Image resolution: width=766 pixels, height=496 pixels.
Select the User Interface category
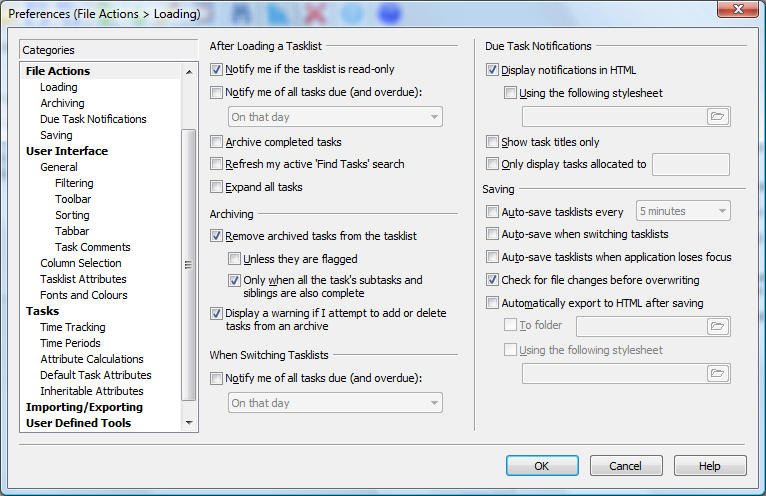(67, 151)
